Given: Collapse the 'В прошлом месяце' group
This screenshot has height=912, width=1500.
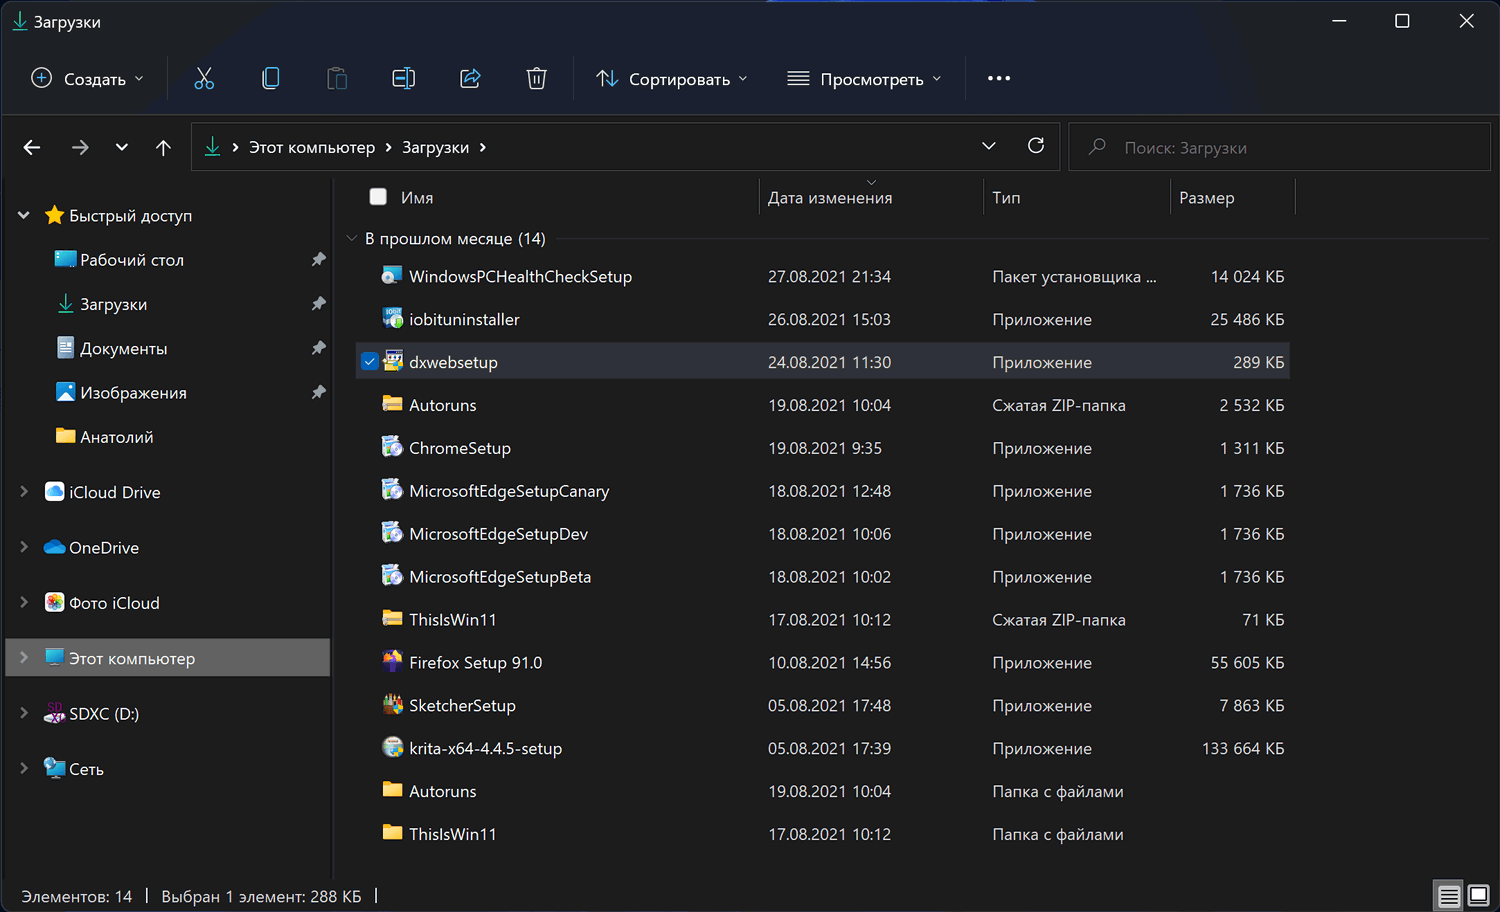Looking at the screenshot, I should click(351, 239).
